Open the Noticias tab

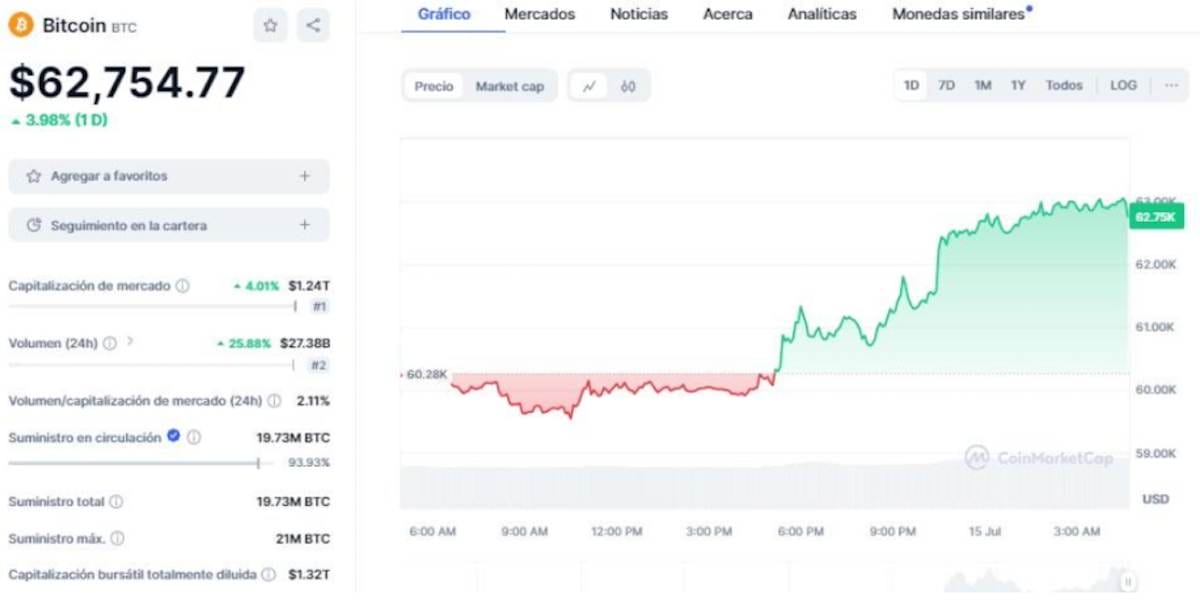click(x=639, y=14)
